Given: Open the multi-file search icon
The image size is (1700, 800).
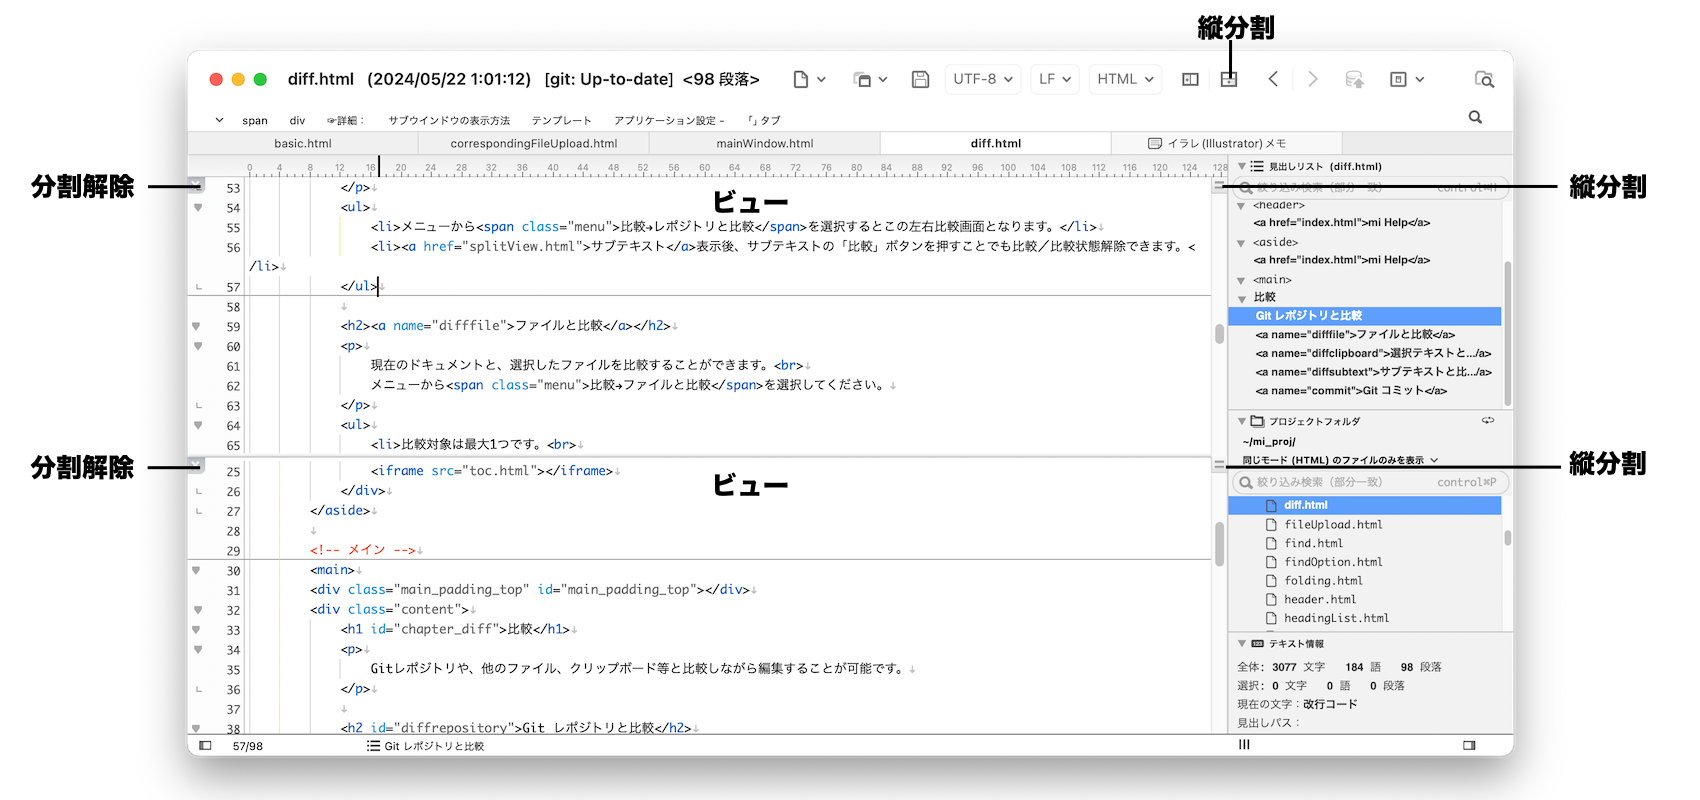Looking at the screenshot, I should 1484,79.
